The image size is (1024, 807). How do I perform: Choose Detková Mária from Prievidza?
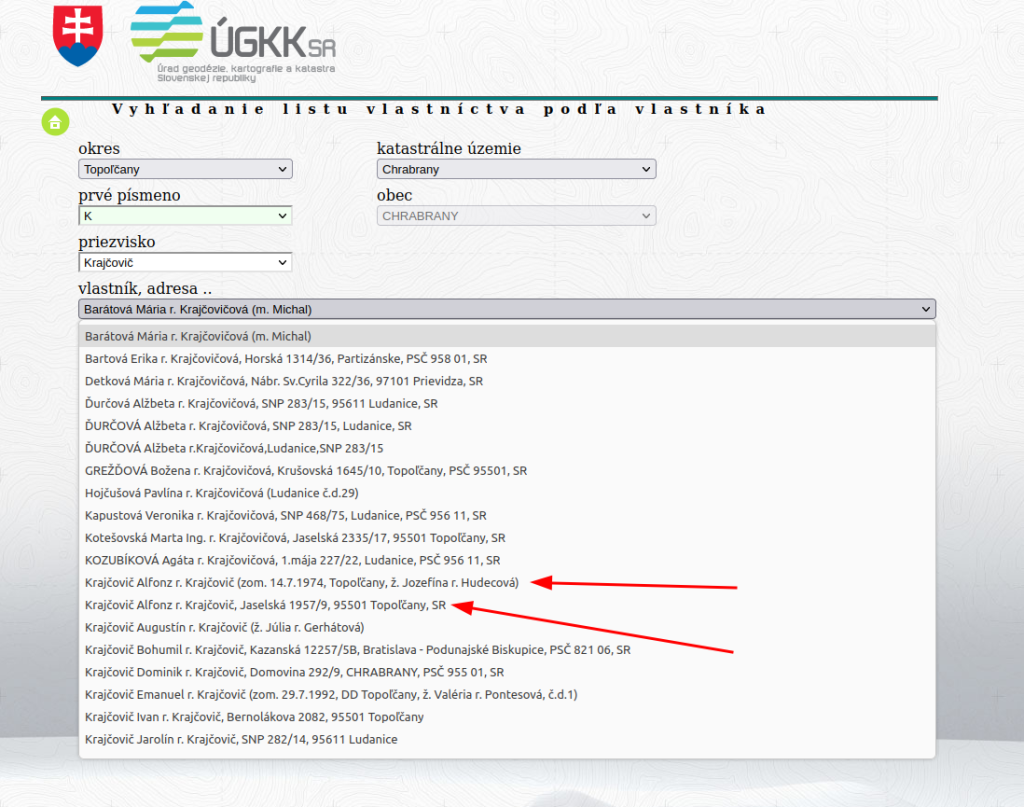tap(284, 381)
